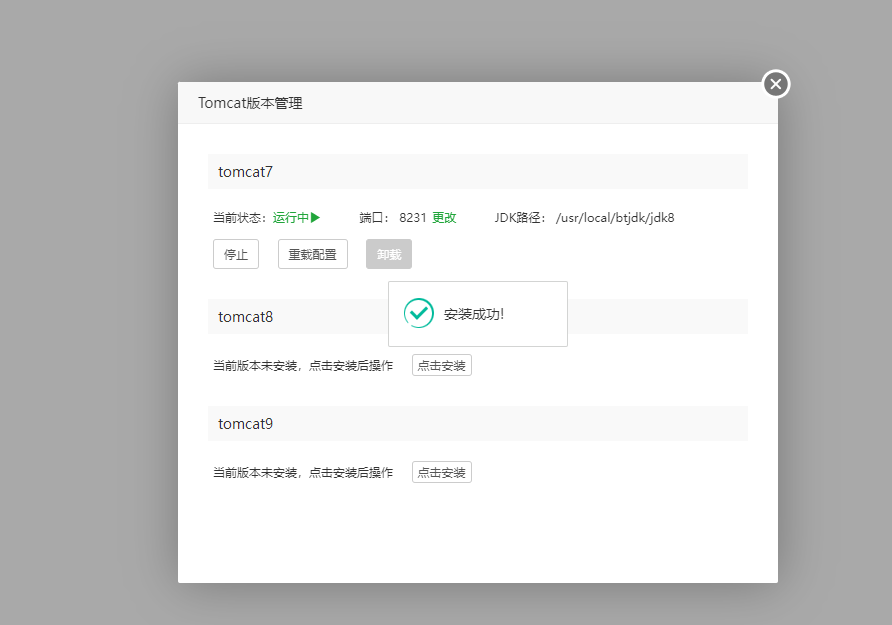Screen dimensions: 892x625
Task: Close the Tomcat版本管理 dialog
Action: pos(775,84)
